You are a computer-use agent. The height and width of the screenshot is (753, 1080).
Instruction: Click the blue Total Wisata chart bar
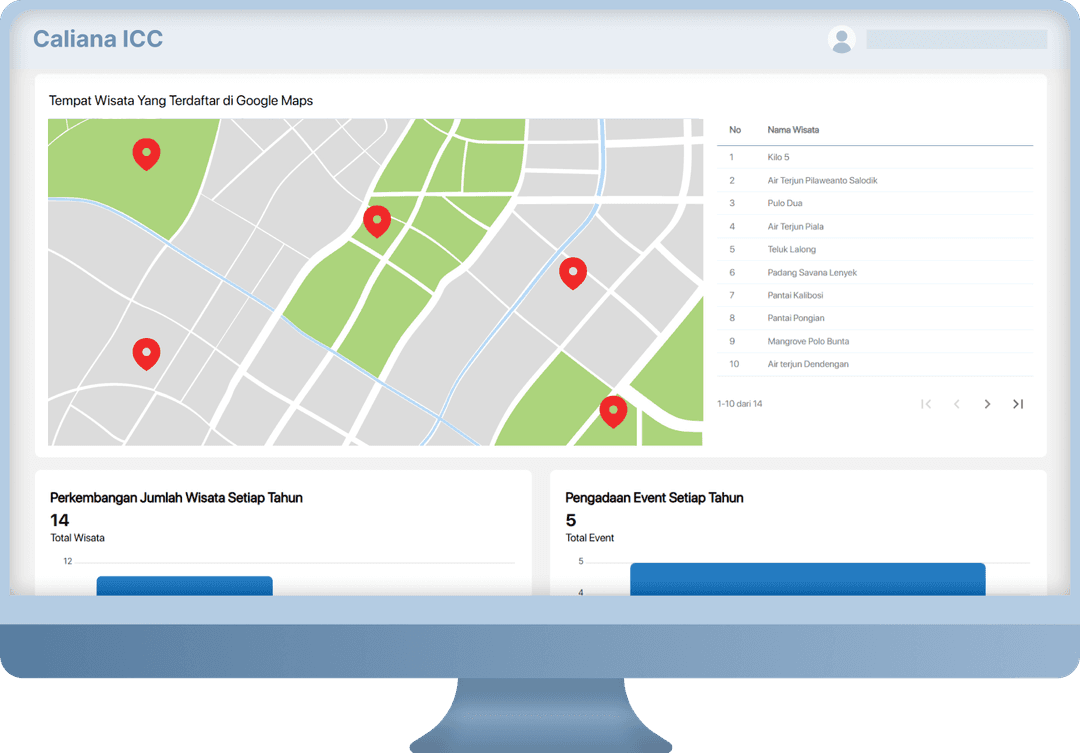point(185,586)
